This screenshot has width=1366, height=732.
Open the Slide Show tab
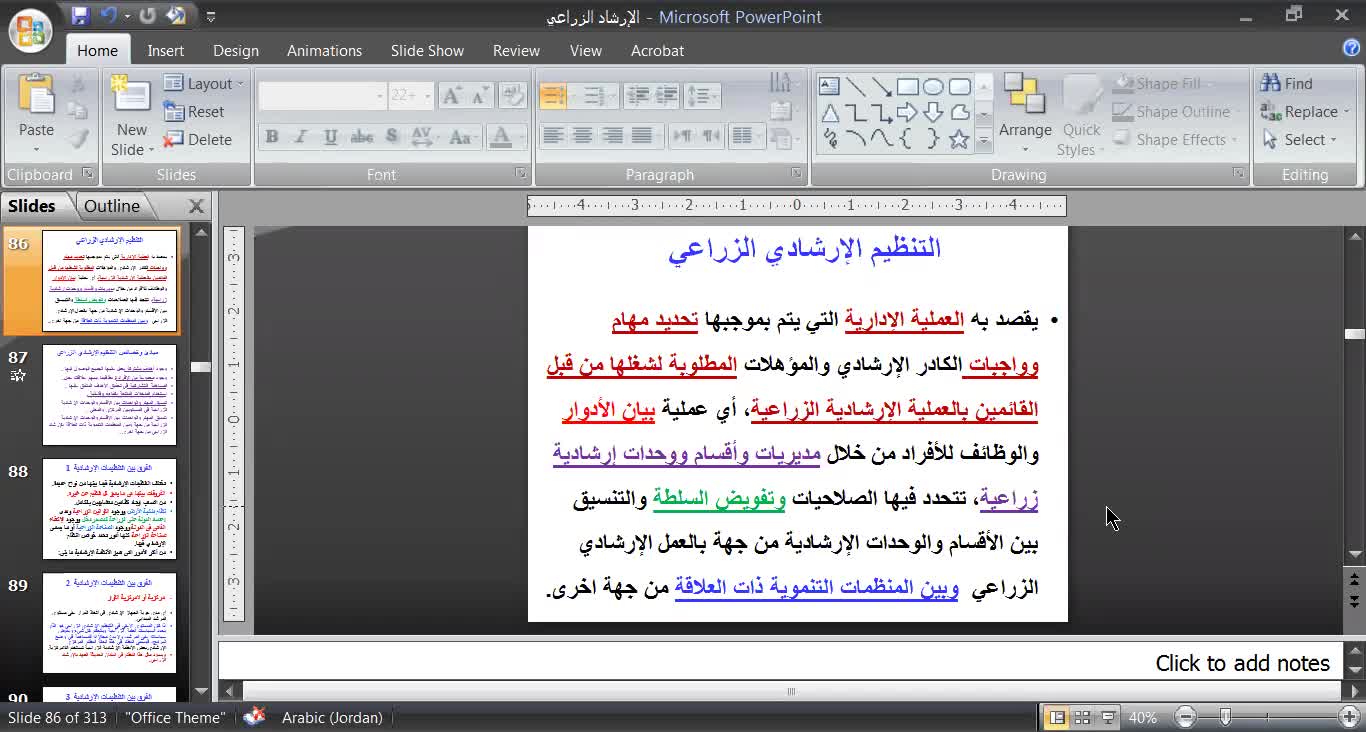click(x=427, y=51)
